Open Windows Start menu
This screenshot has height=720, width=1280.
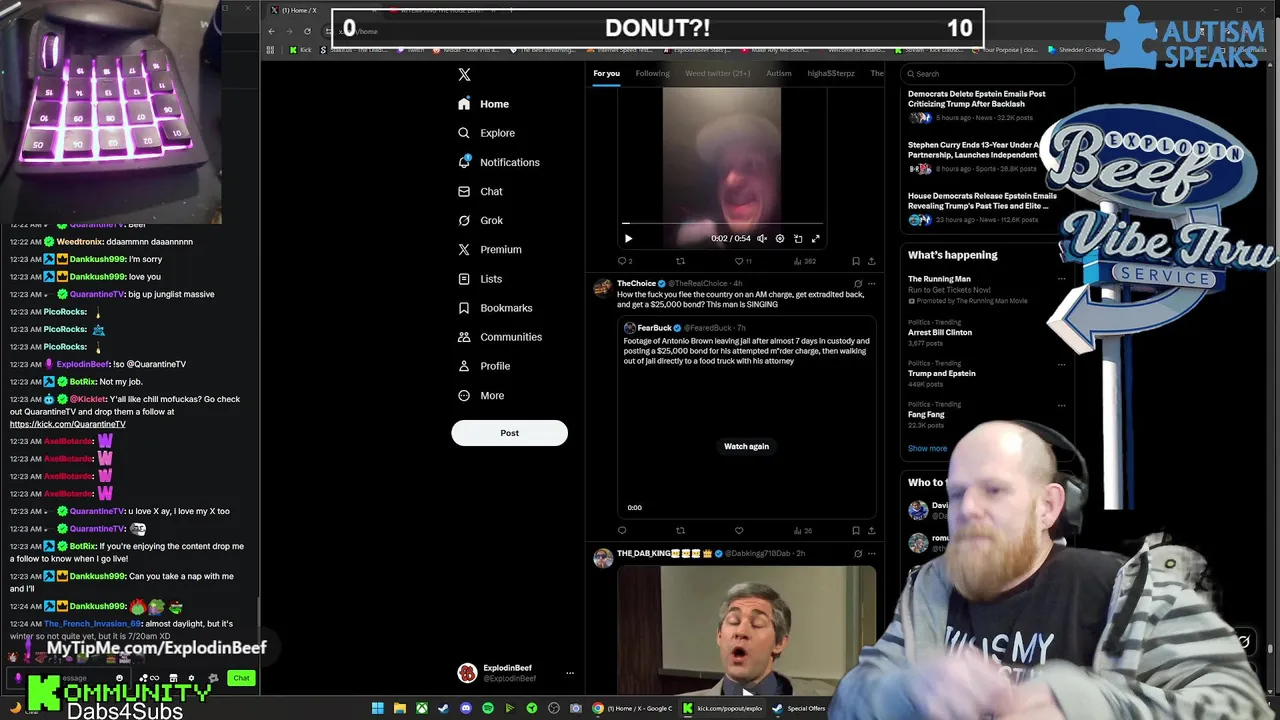378,708
